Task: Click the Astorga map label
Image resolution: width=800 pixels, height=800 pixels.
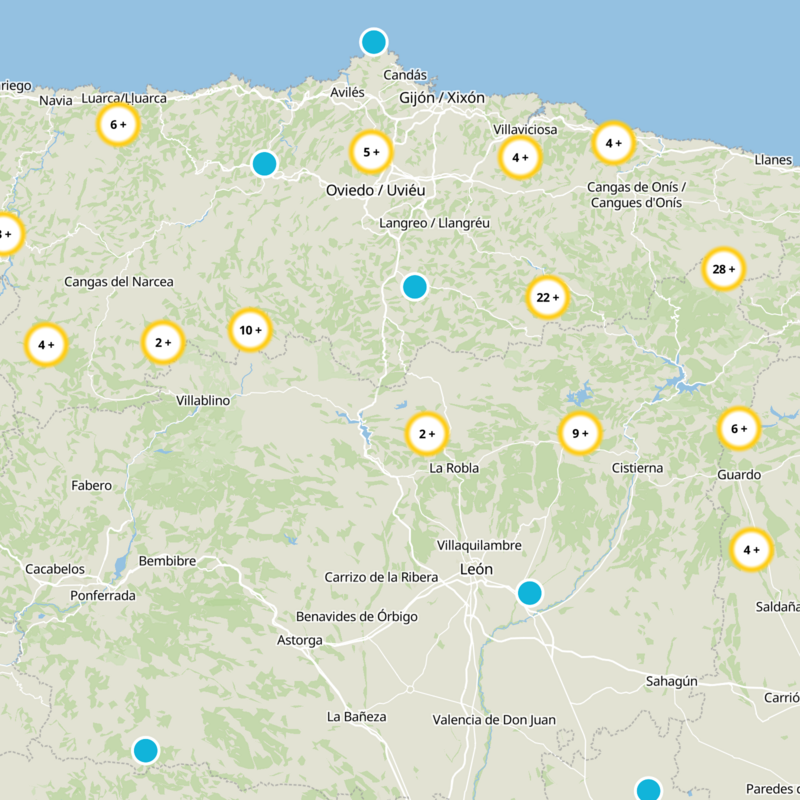Action: click(x=300, y=640)
